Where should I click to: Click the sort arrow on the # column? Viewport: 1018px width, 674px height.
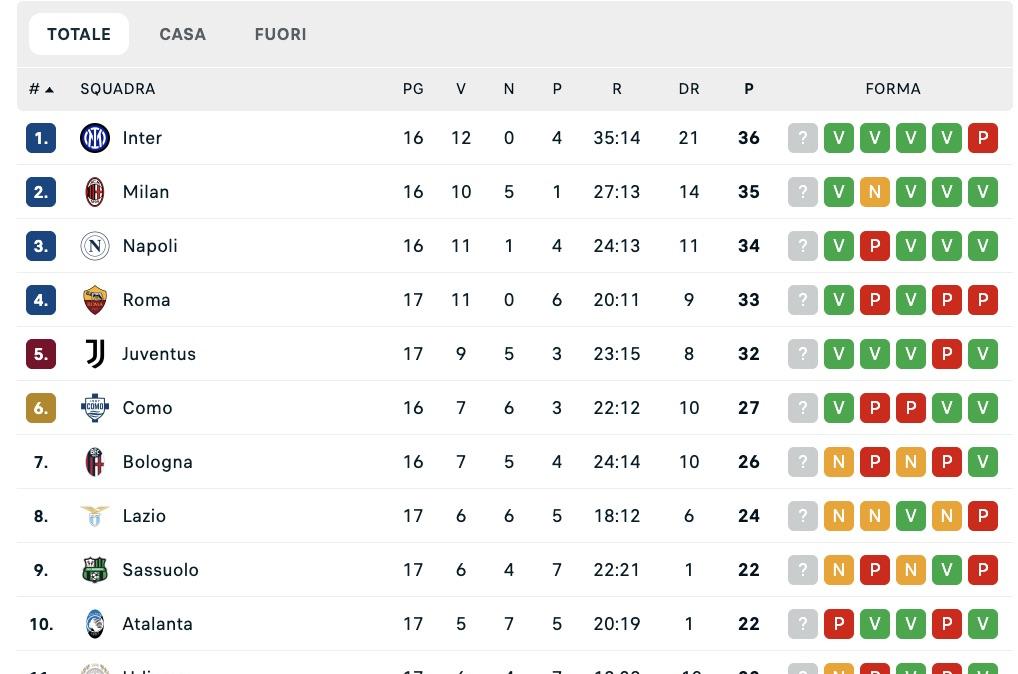coord(51,89)
